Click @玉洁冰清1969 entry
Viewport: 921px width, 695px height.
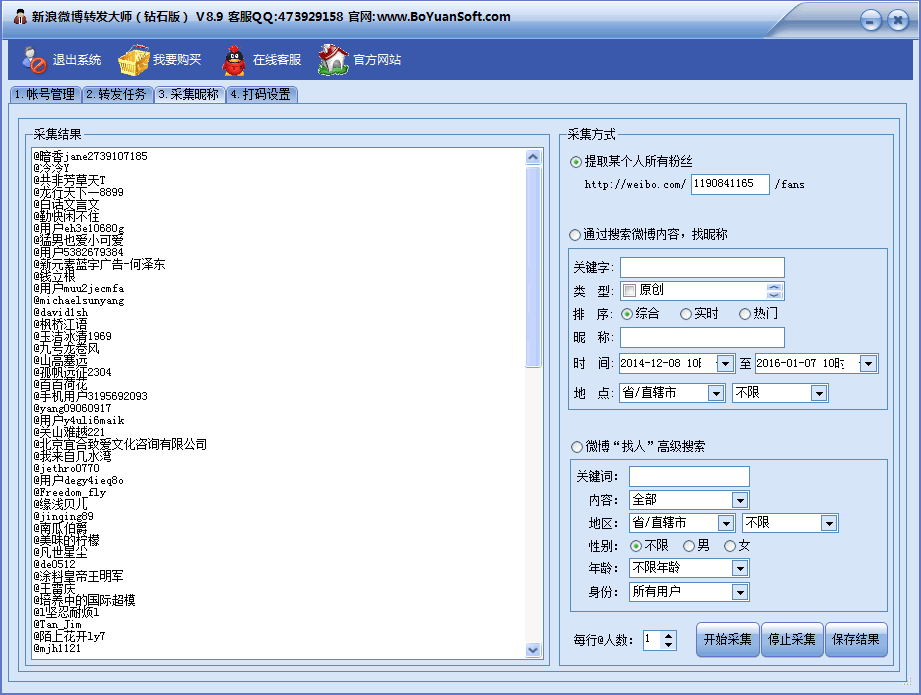[72, 337]
